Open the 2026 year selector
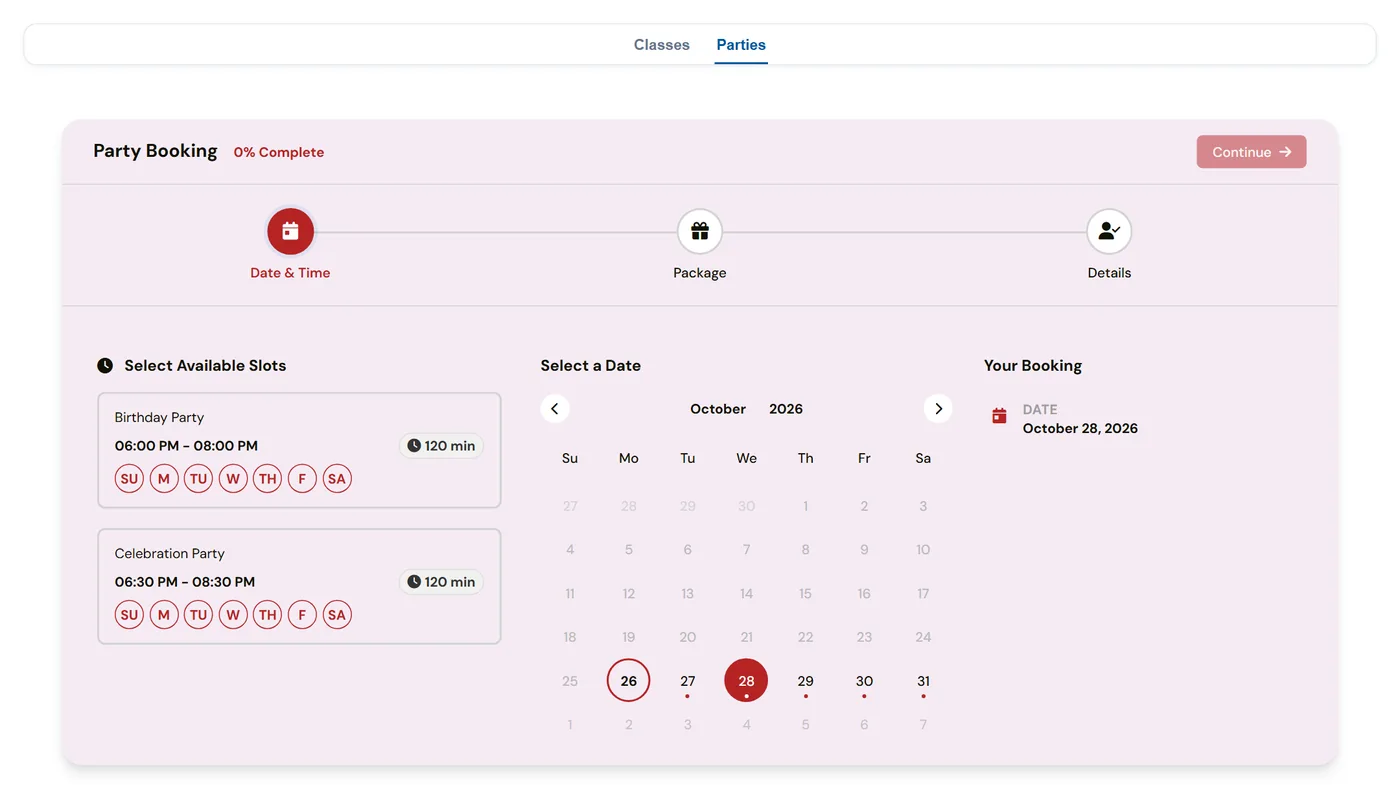Image resolution: width=1400 pixels, height=785 pixels. point(786,409)
